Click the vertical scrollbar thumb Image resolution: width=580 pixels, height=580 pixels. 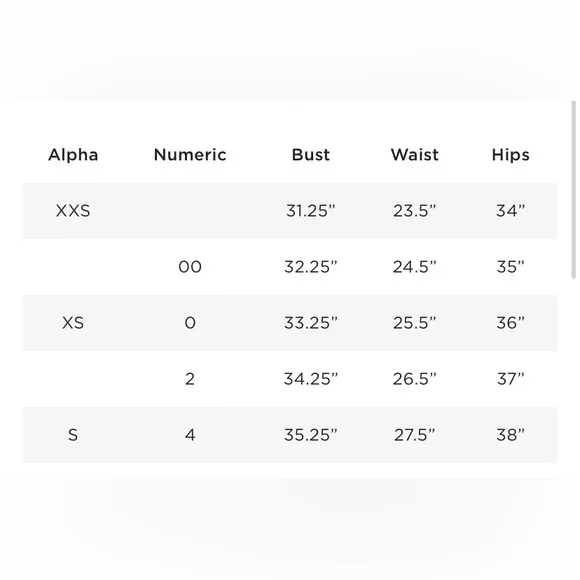point(574,189)
